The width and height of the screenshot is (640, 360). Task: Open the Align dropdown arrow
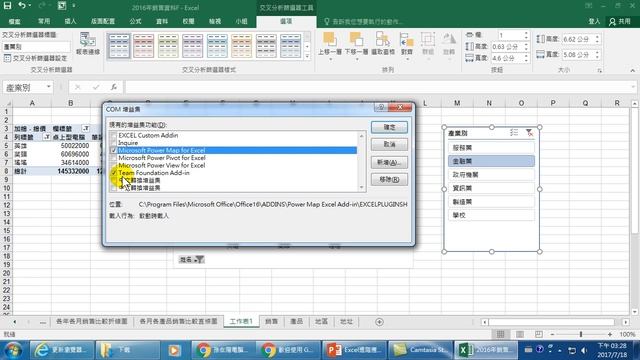(407, 60)
